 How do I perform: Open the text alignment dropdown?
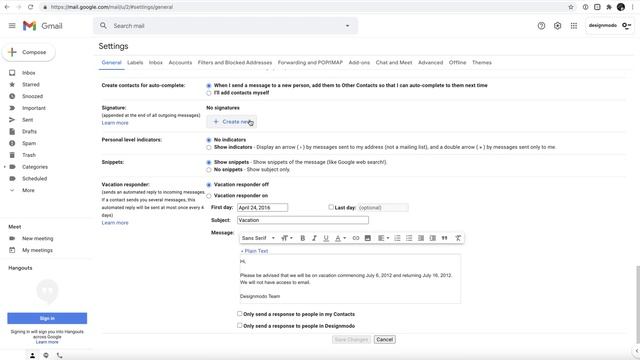[x=383, y=238]
